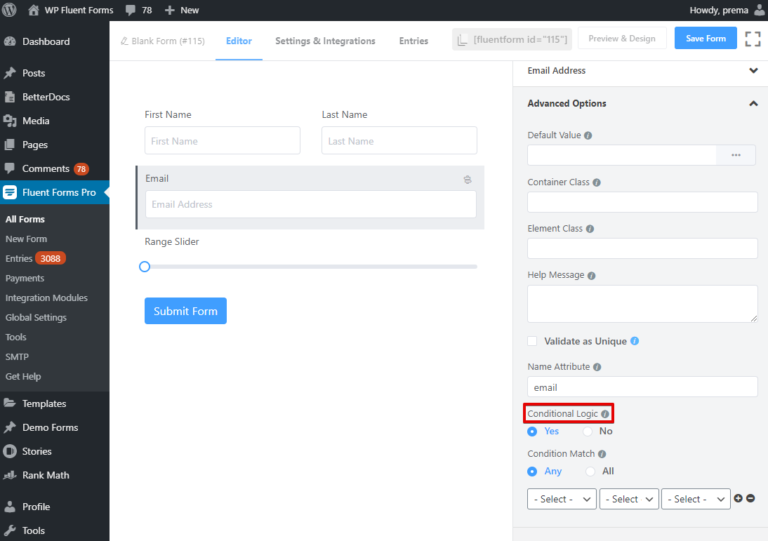This screenshot has height=541, width=768.
Task: Click the Stories icon in sidebar
Action: pos(10,451)
